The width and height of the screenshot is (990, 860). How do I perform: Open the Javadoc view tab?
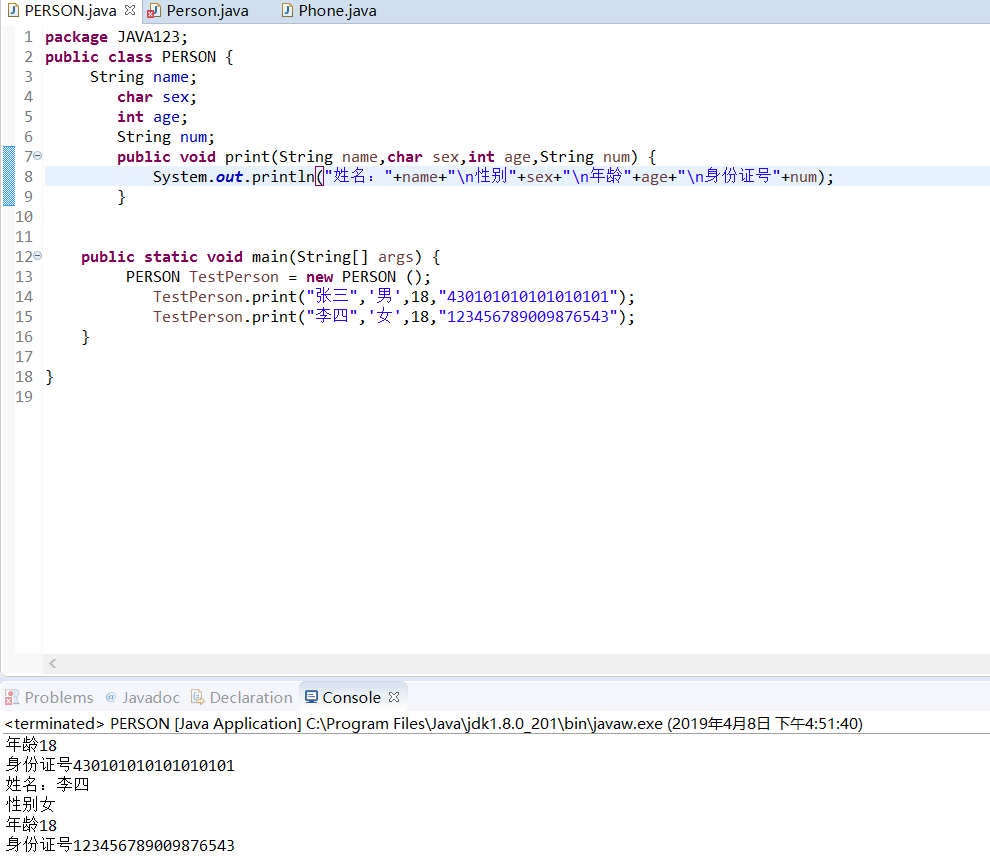[x=151, y=697]
